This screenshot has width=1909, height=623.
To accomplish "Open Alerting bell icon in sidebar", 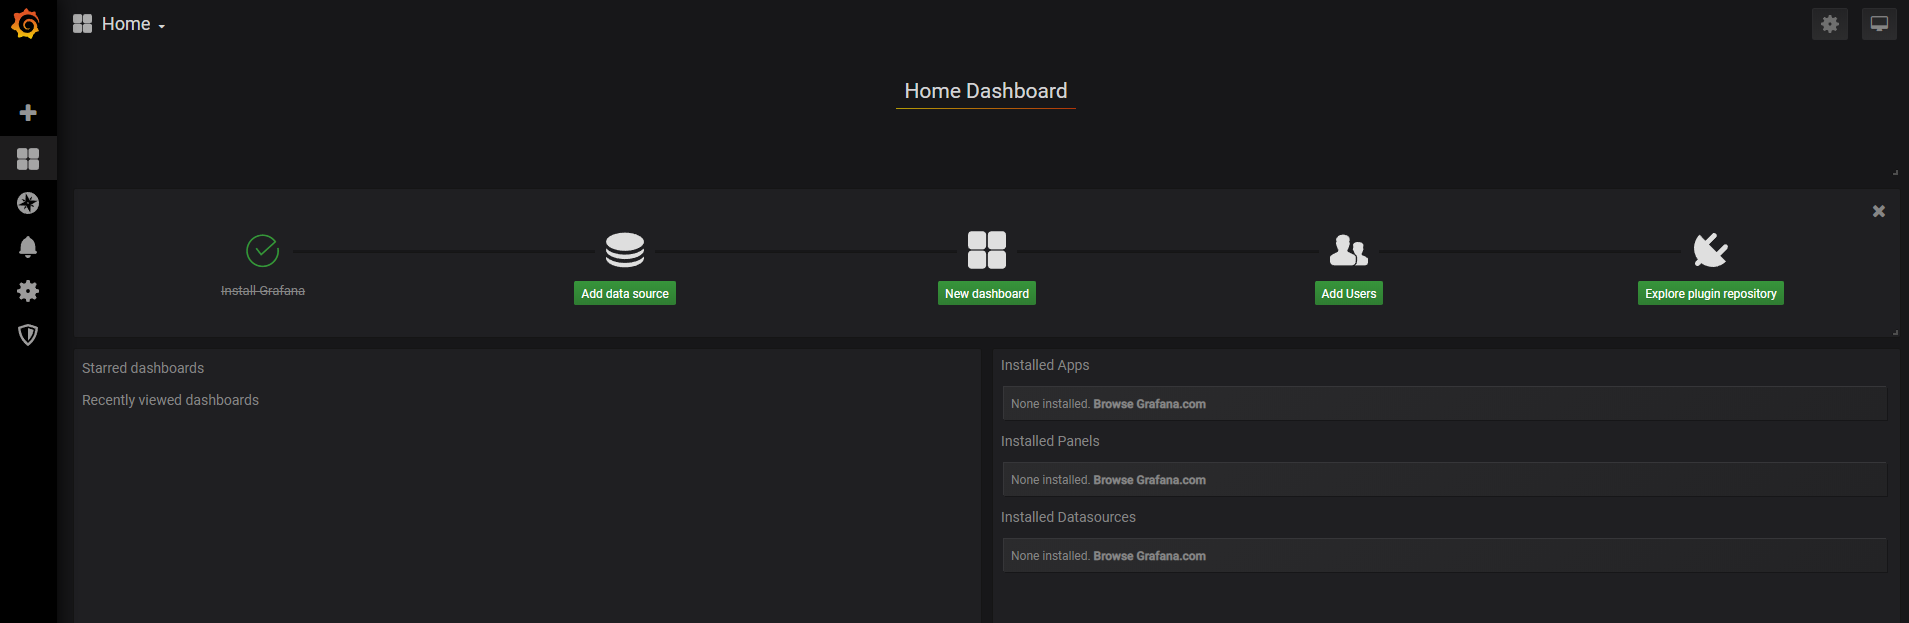I will coord(28,247).
